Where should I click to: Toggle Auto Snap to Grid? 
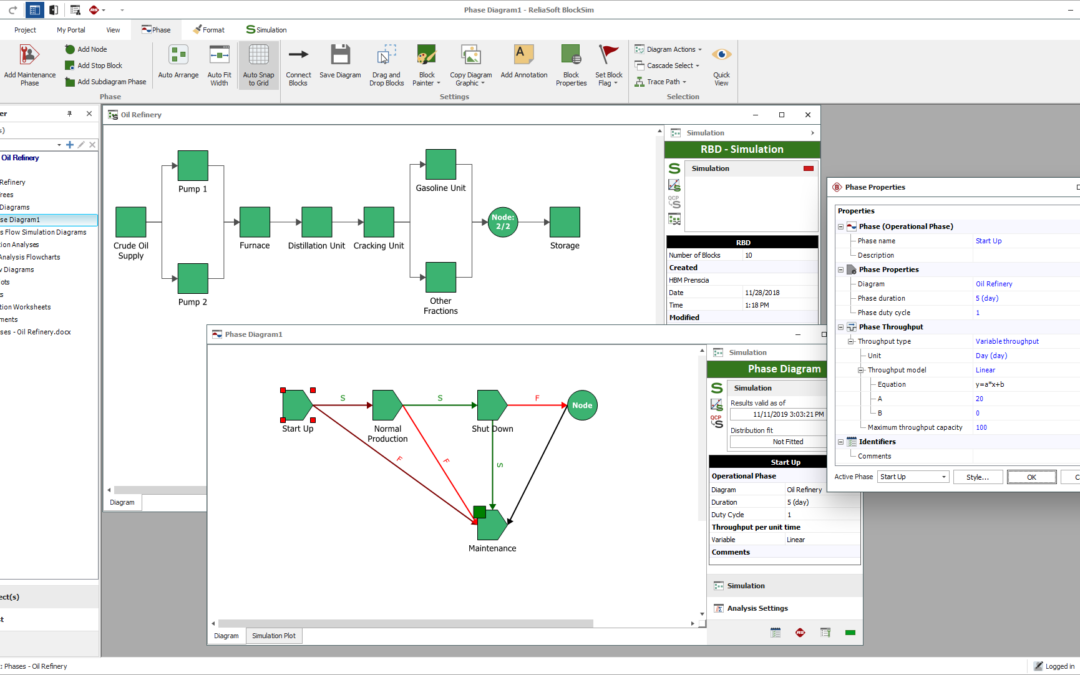pos(259,65)
